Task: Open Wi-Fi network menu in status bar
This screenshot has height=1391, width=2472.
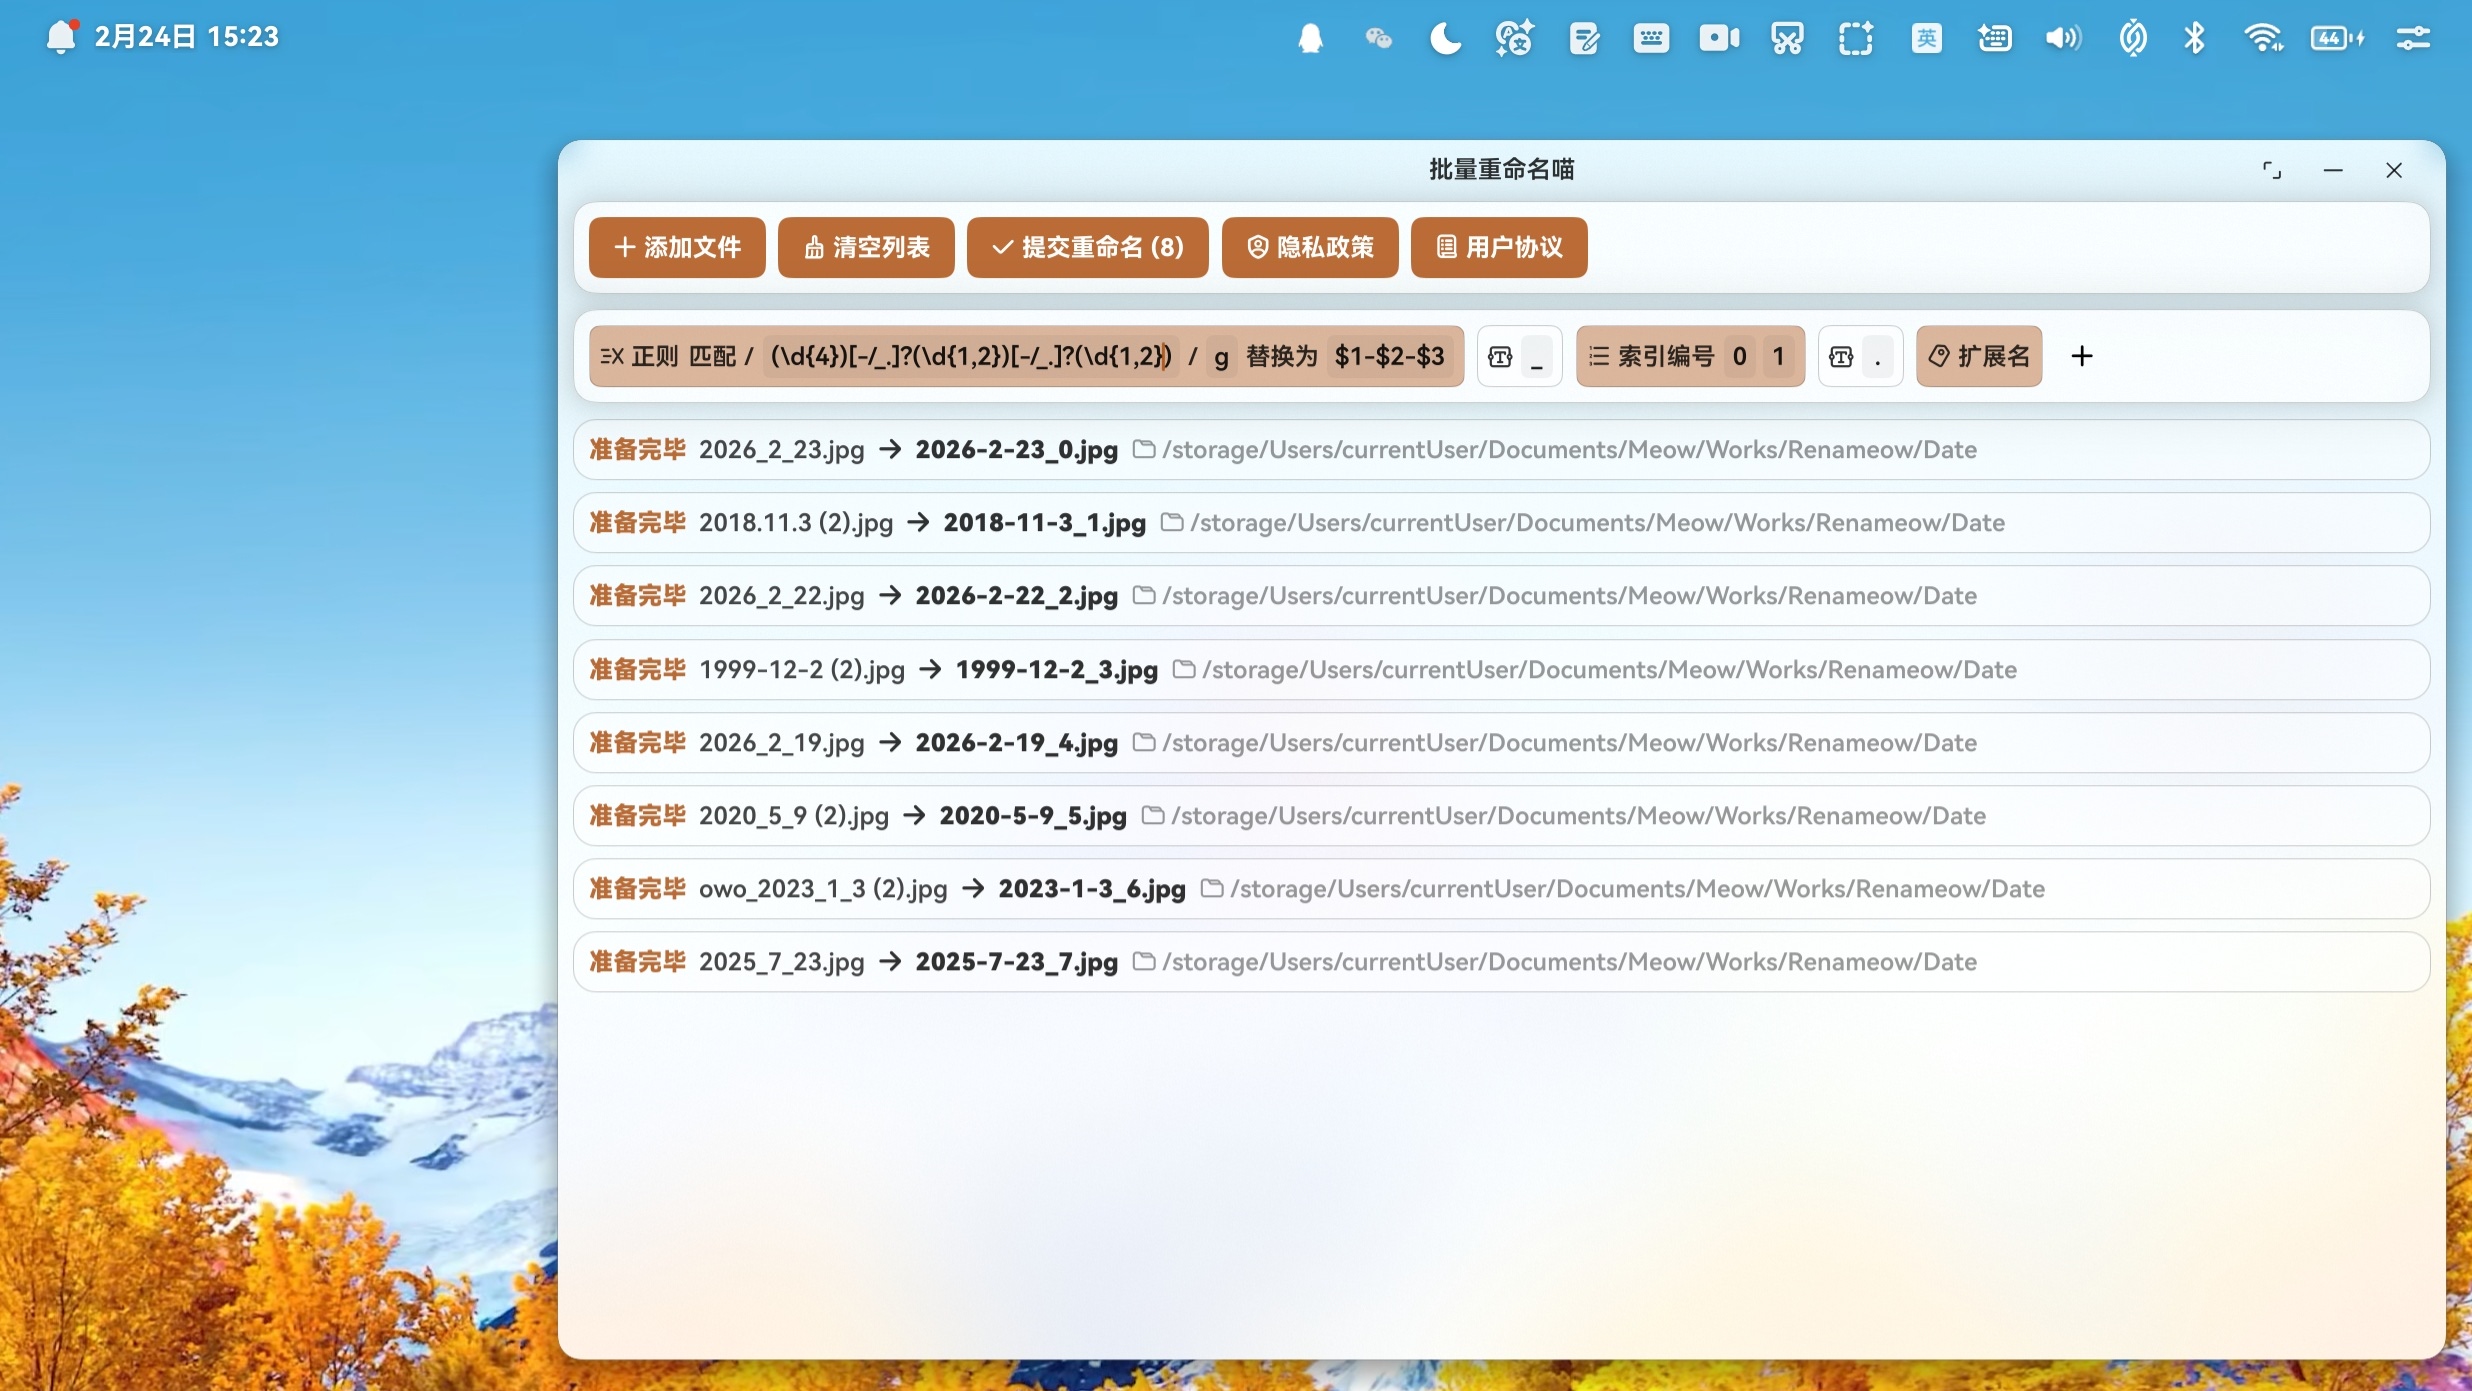Action: coord(2262,38)
